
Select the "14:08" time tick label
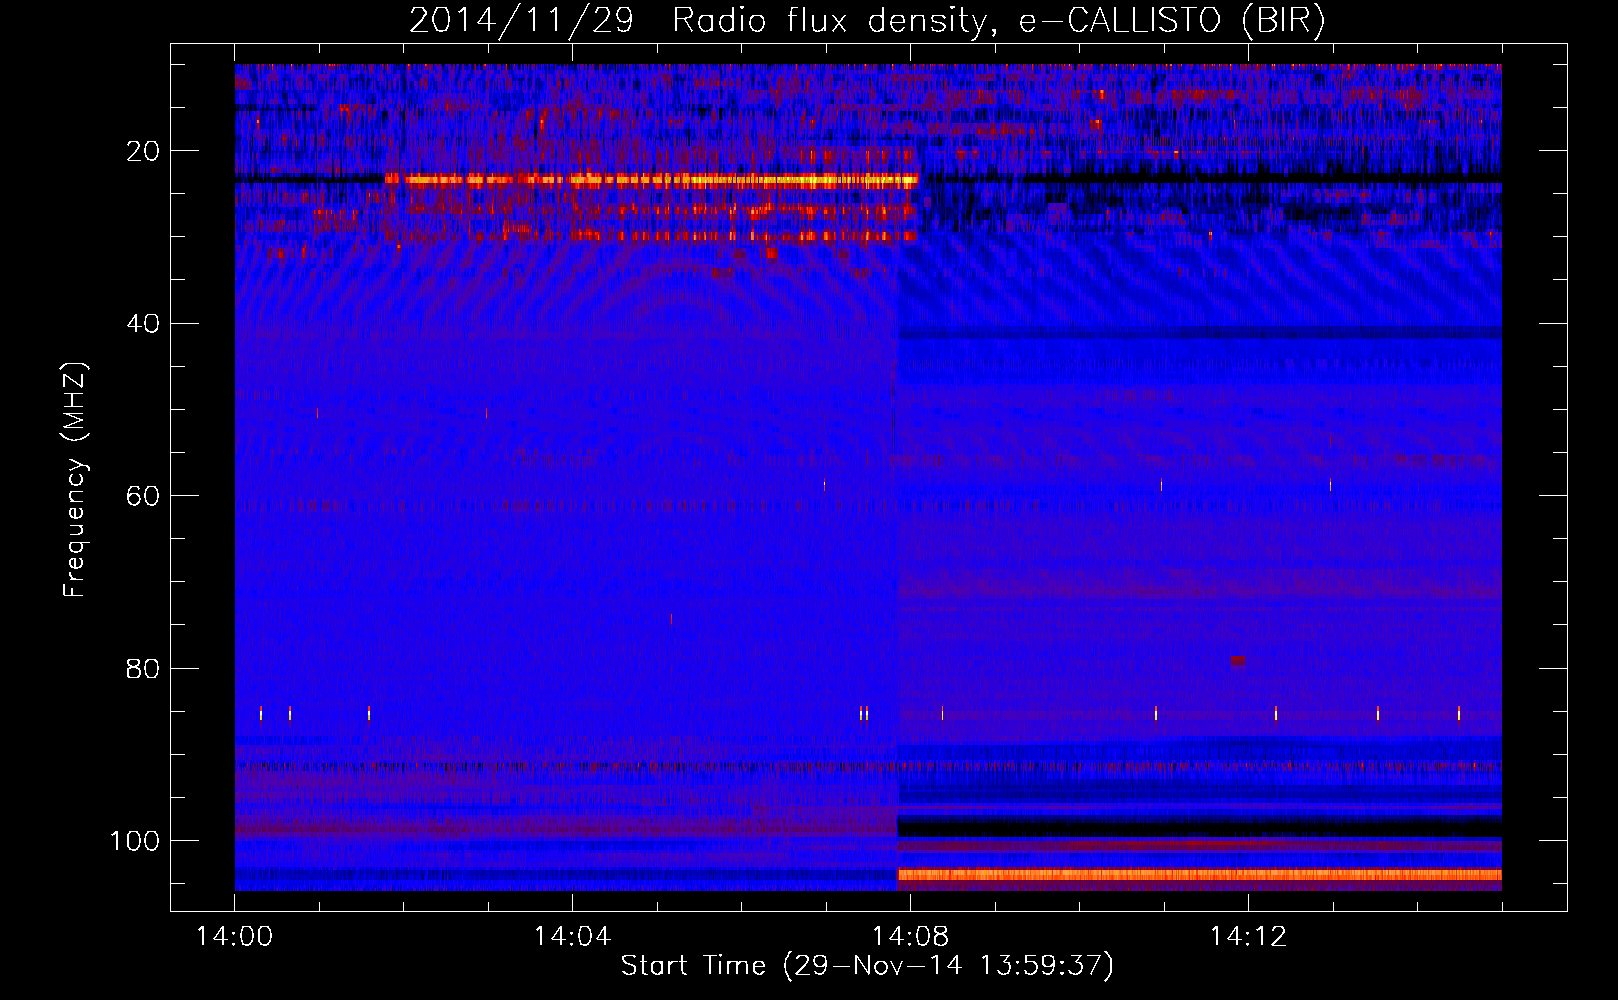click(x=910, y=937)
